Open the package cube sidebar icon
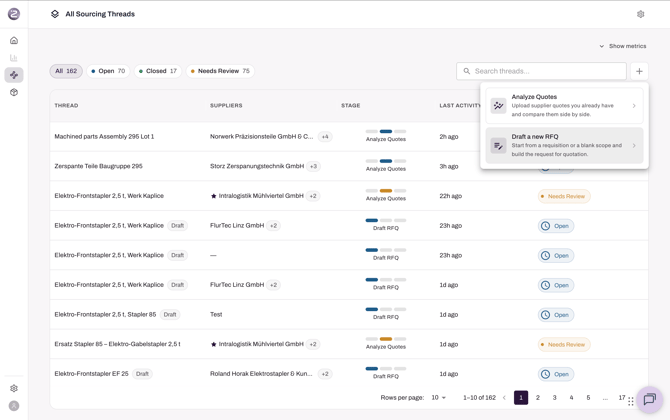The height and width of the screenshot is (420, 670). (x=14, y=92)
